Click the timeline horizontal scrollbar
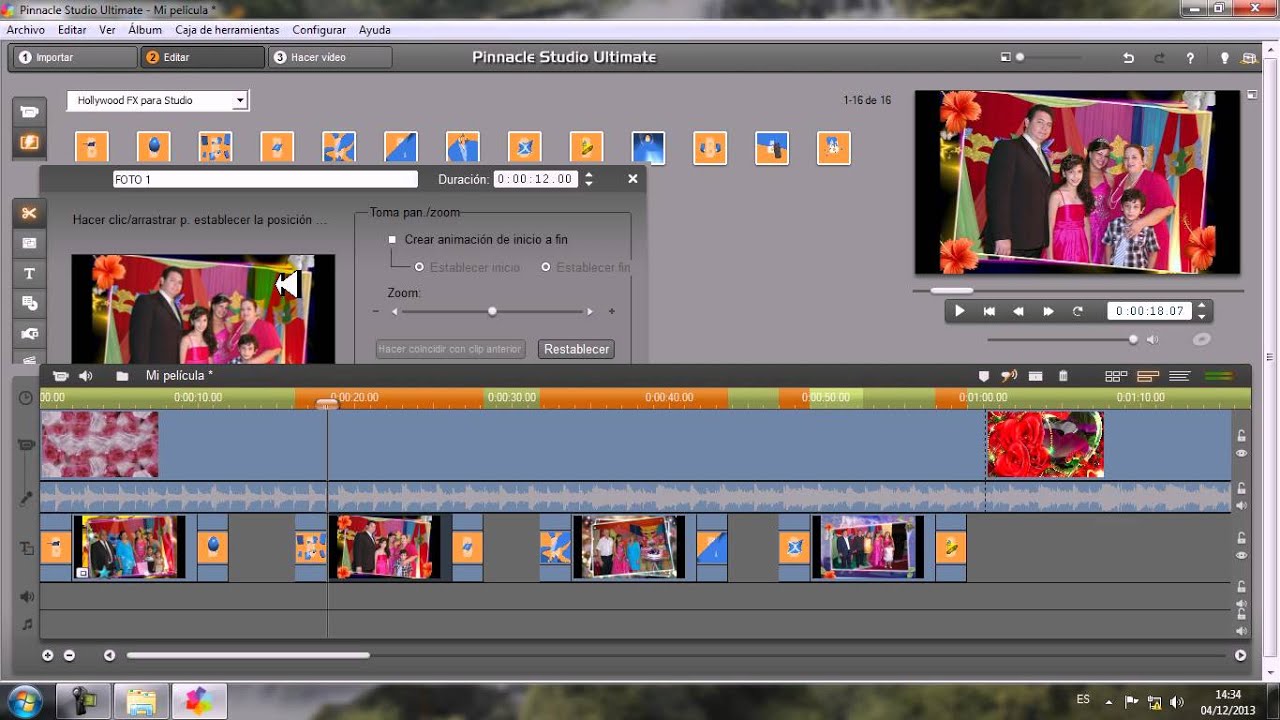Viewport: 1280px width, 720px height. click(x=248, y=655)
